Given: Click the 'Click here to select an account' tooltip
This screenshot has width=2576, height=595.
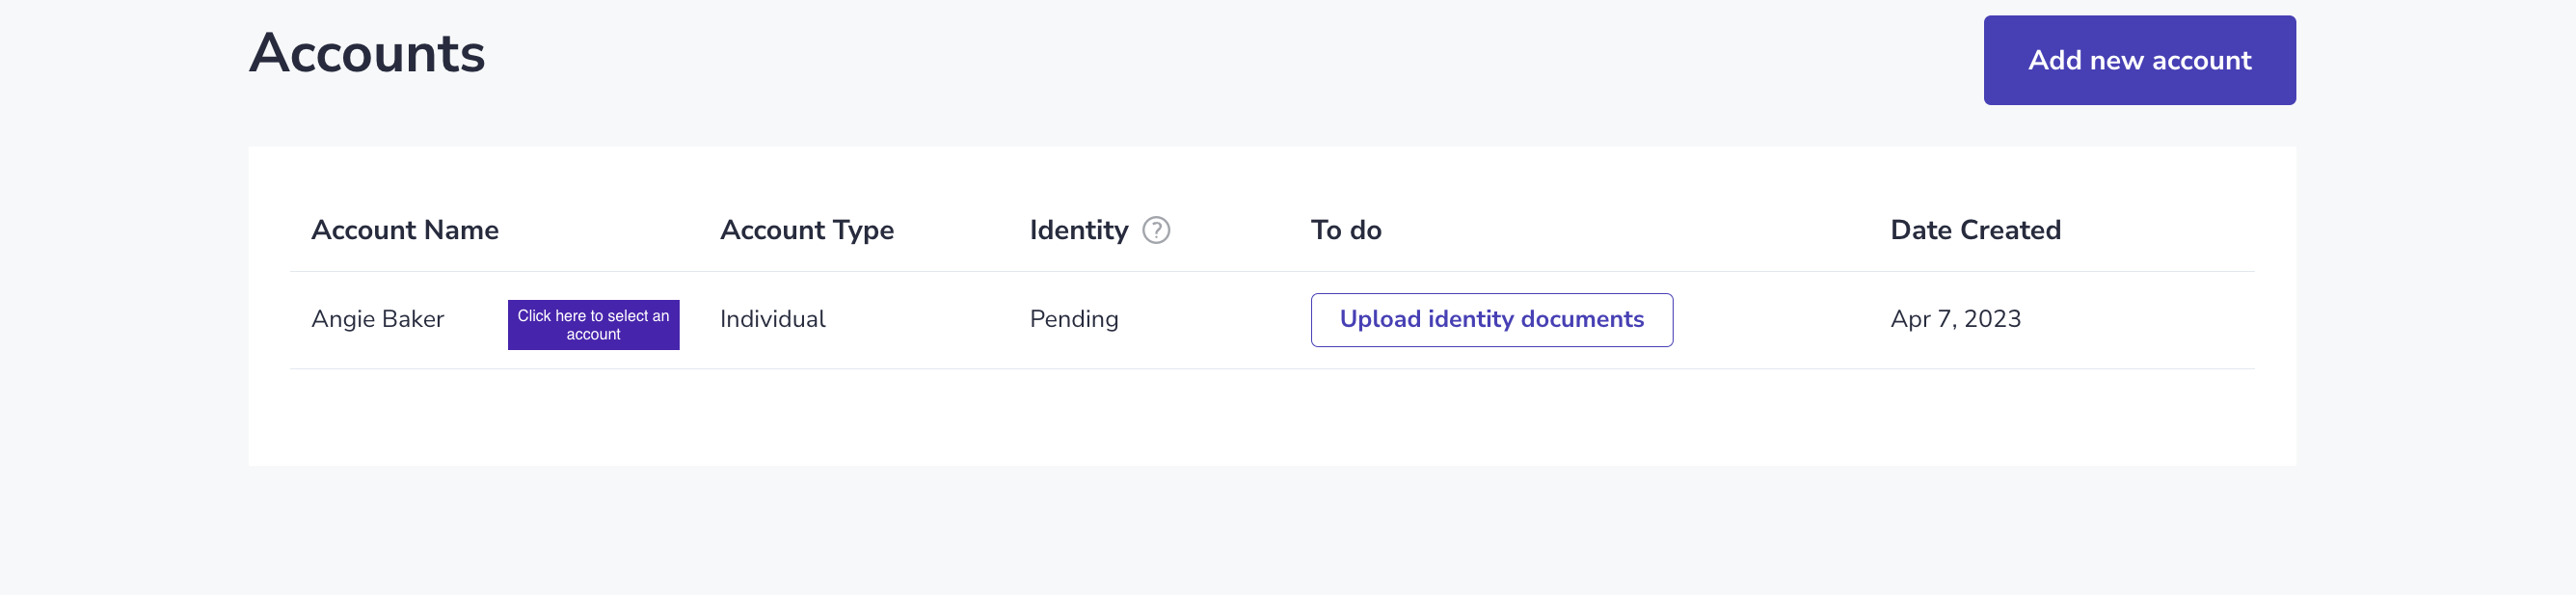Looking at the screenshot, I should click(x=593, y=325).
